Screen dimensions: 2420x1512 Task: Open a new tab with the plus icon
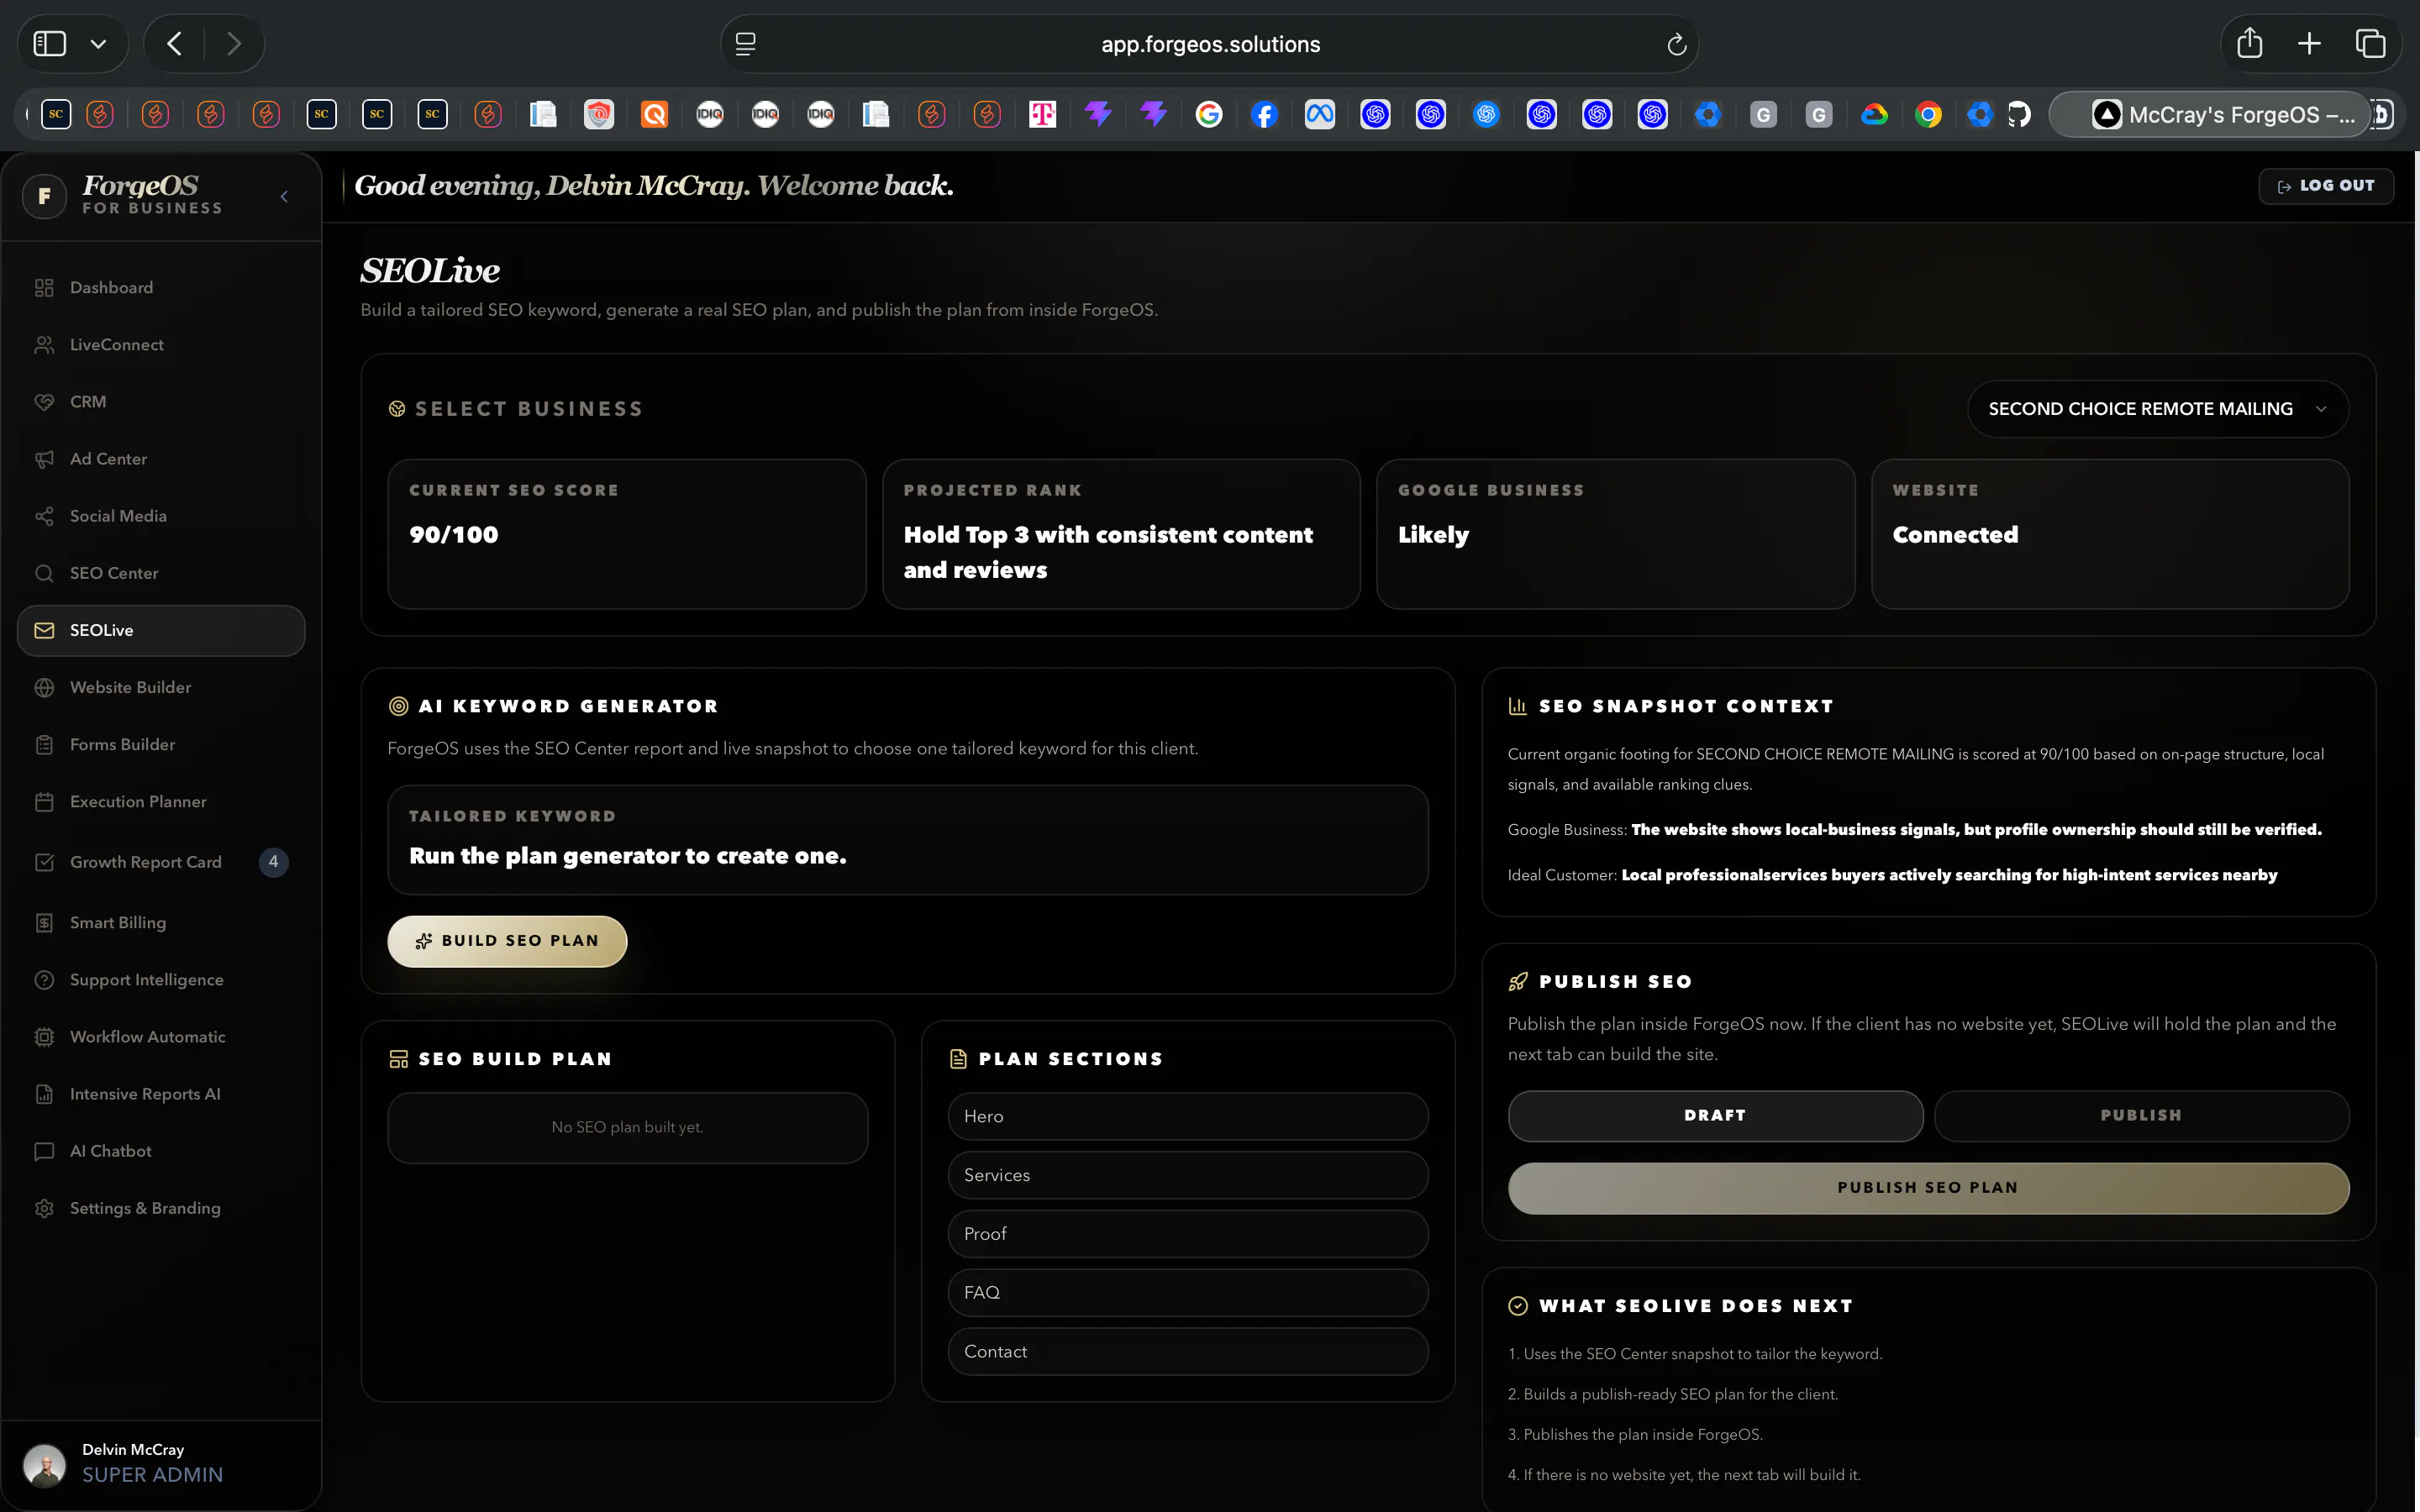click(x=2309, y=43)
